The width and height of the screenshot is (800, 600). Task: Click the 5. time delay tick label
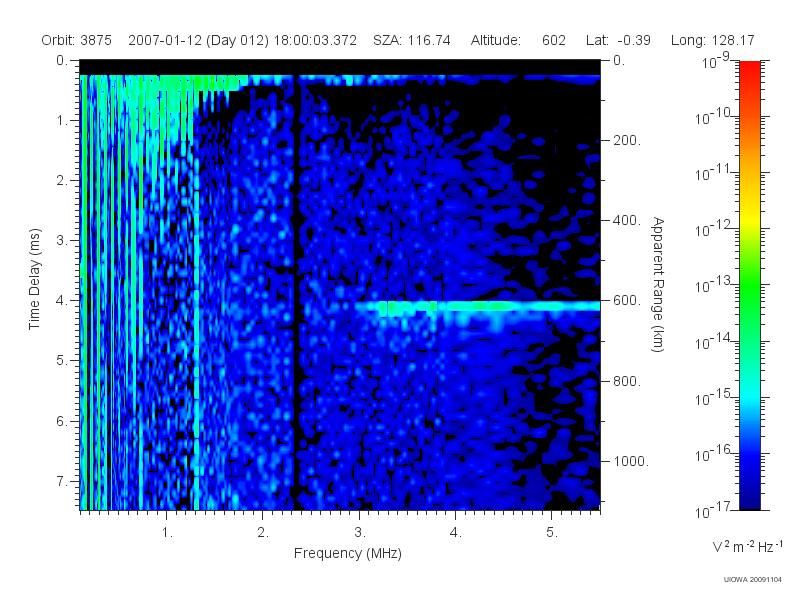coord(62,361)
